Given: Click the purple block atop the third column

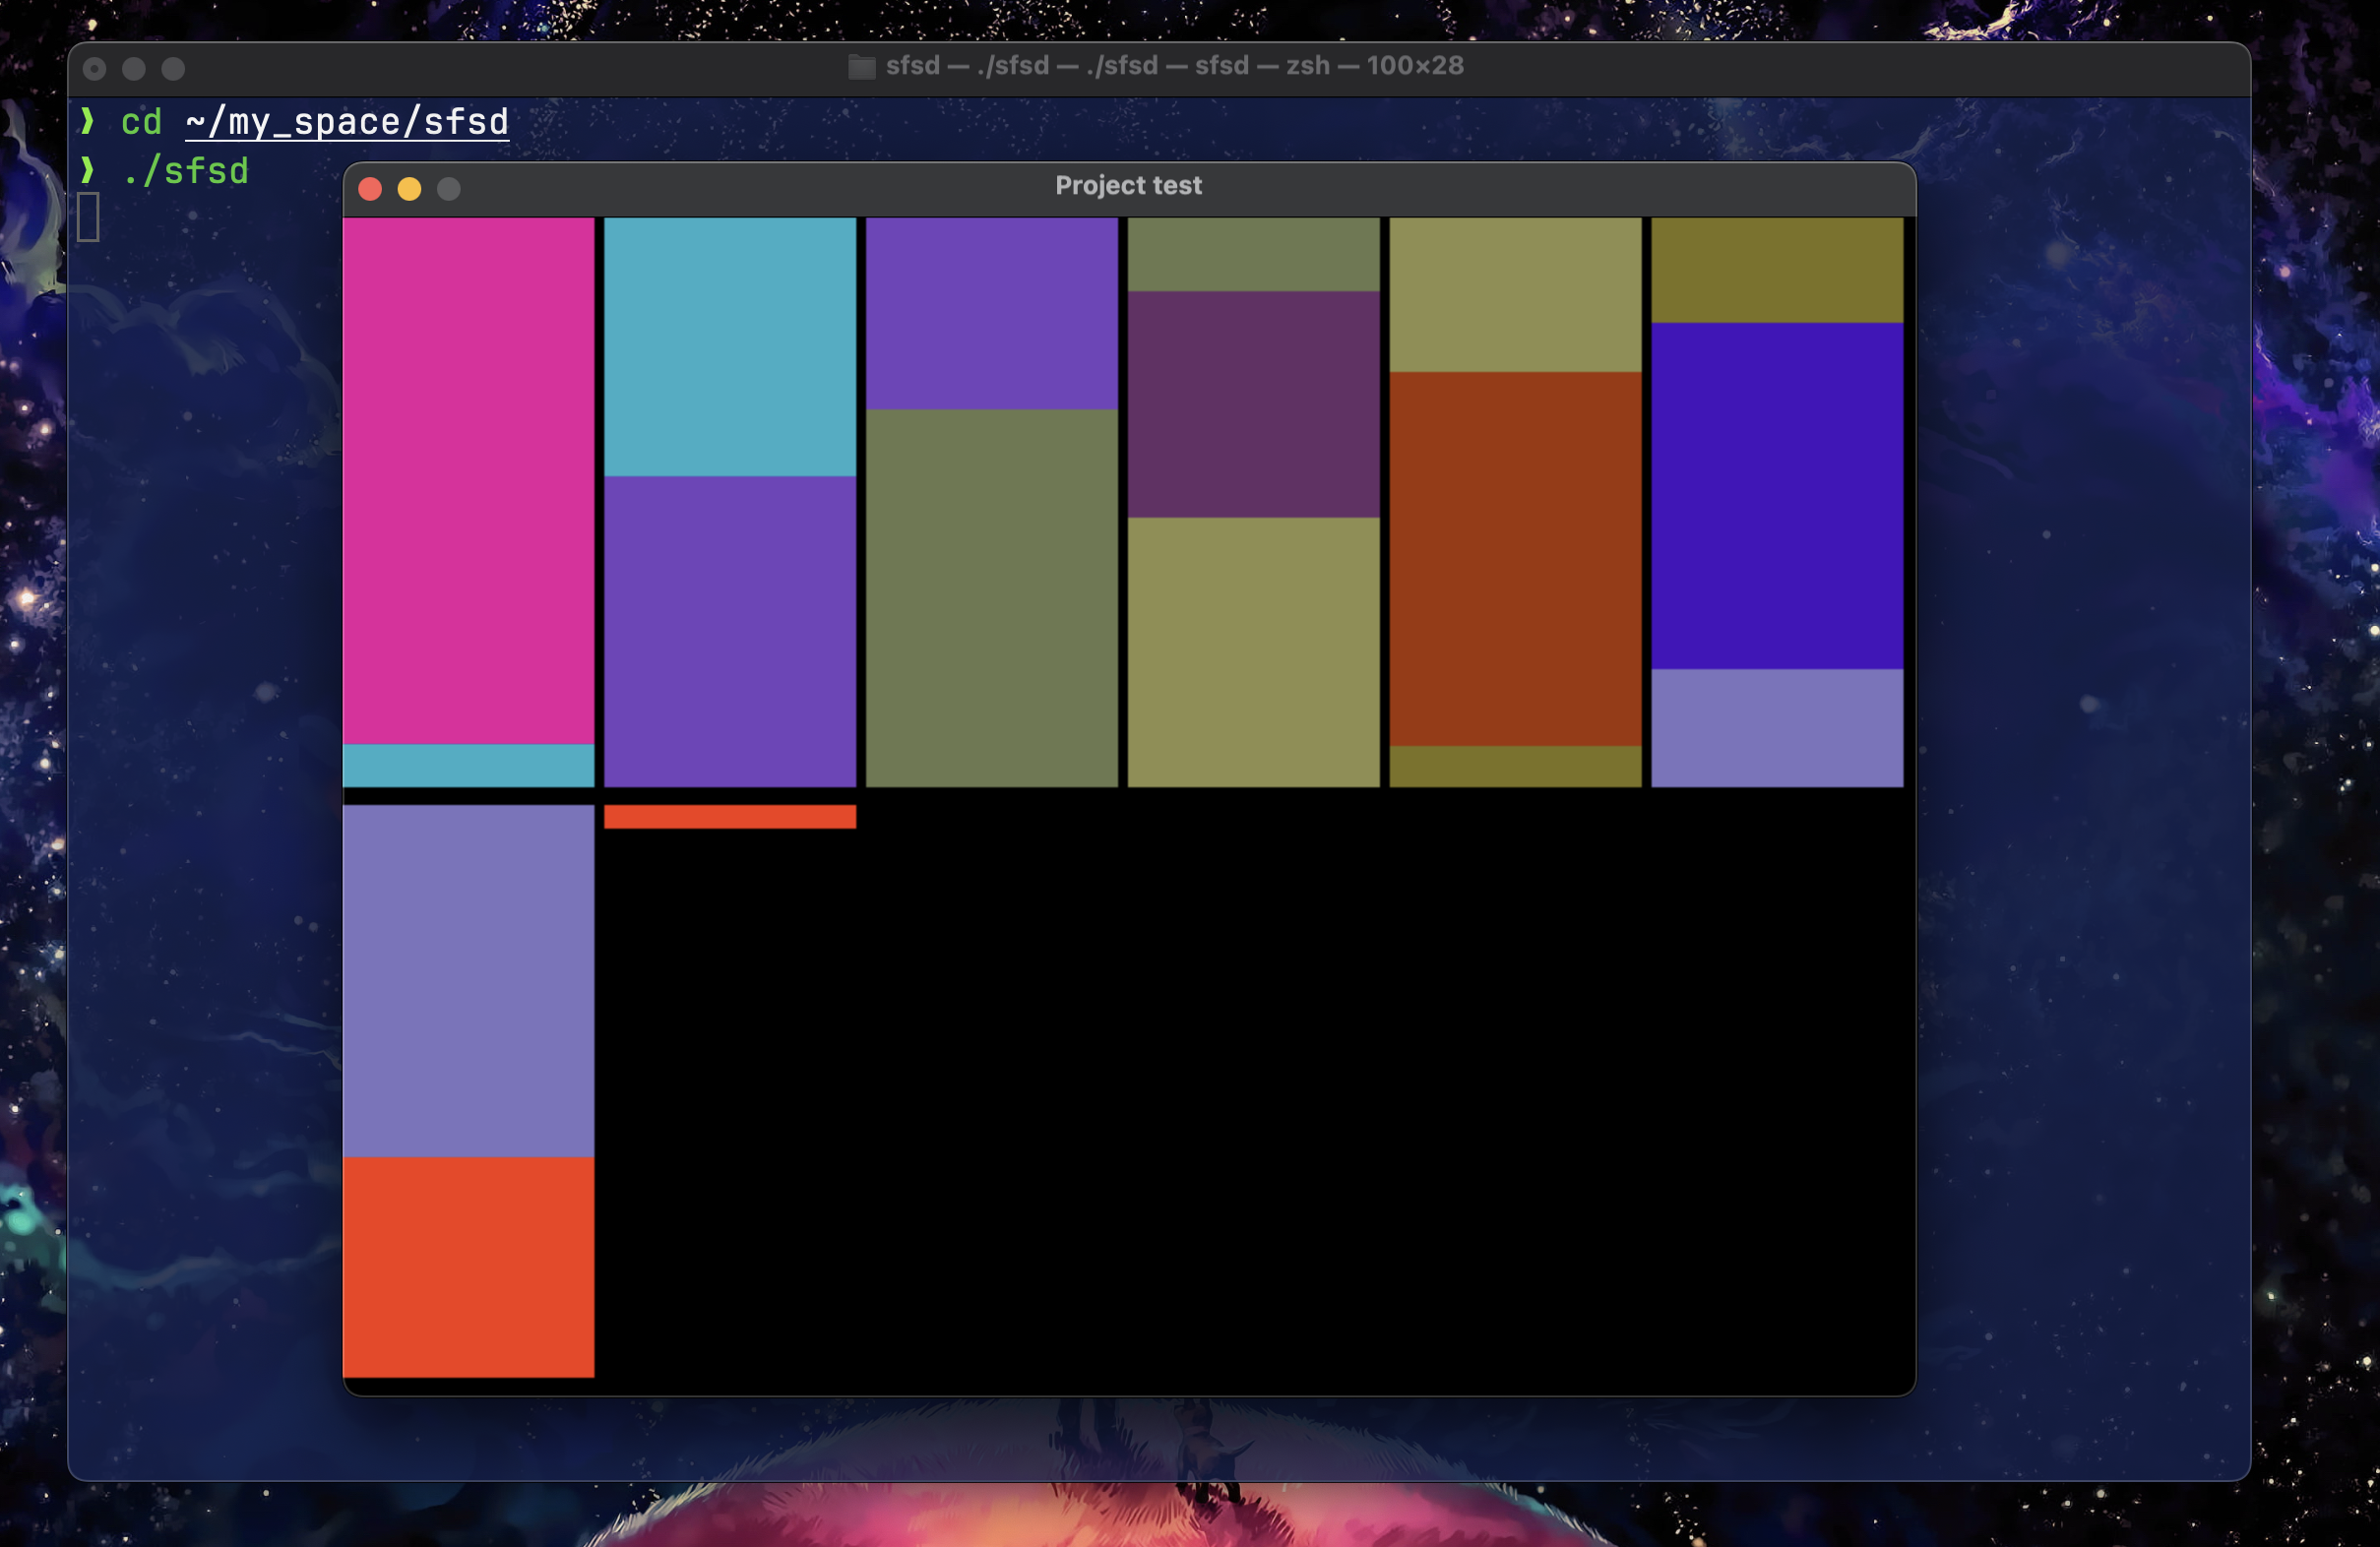Looking at the screenshot, I should pos(990,313).
